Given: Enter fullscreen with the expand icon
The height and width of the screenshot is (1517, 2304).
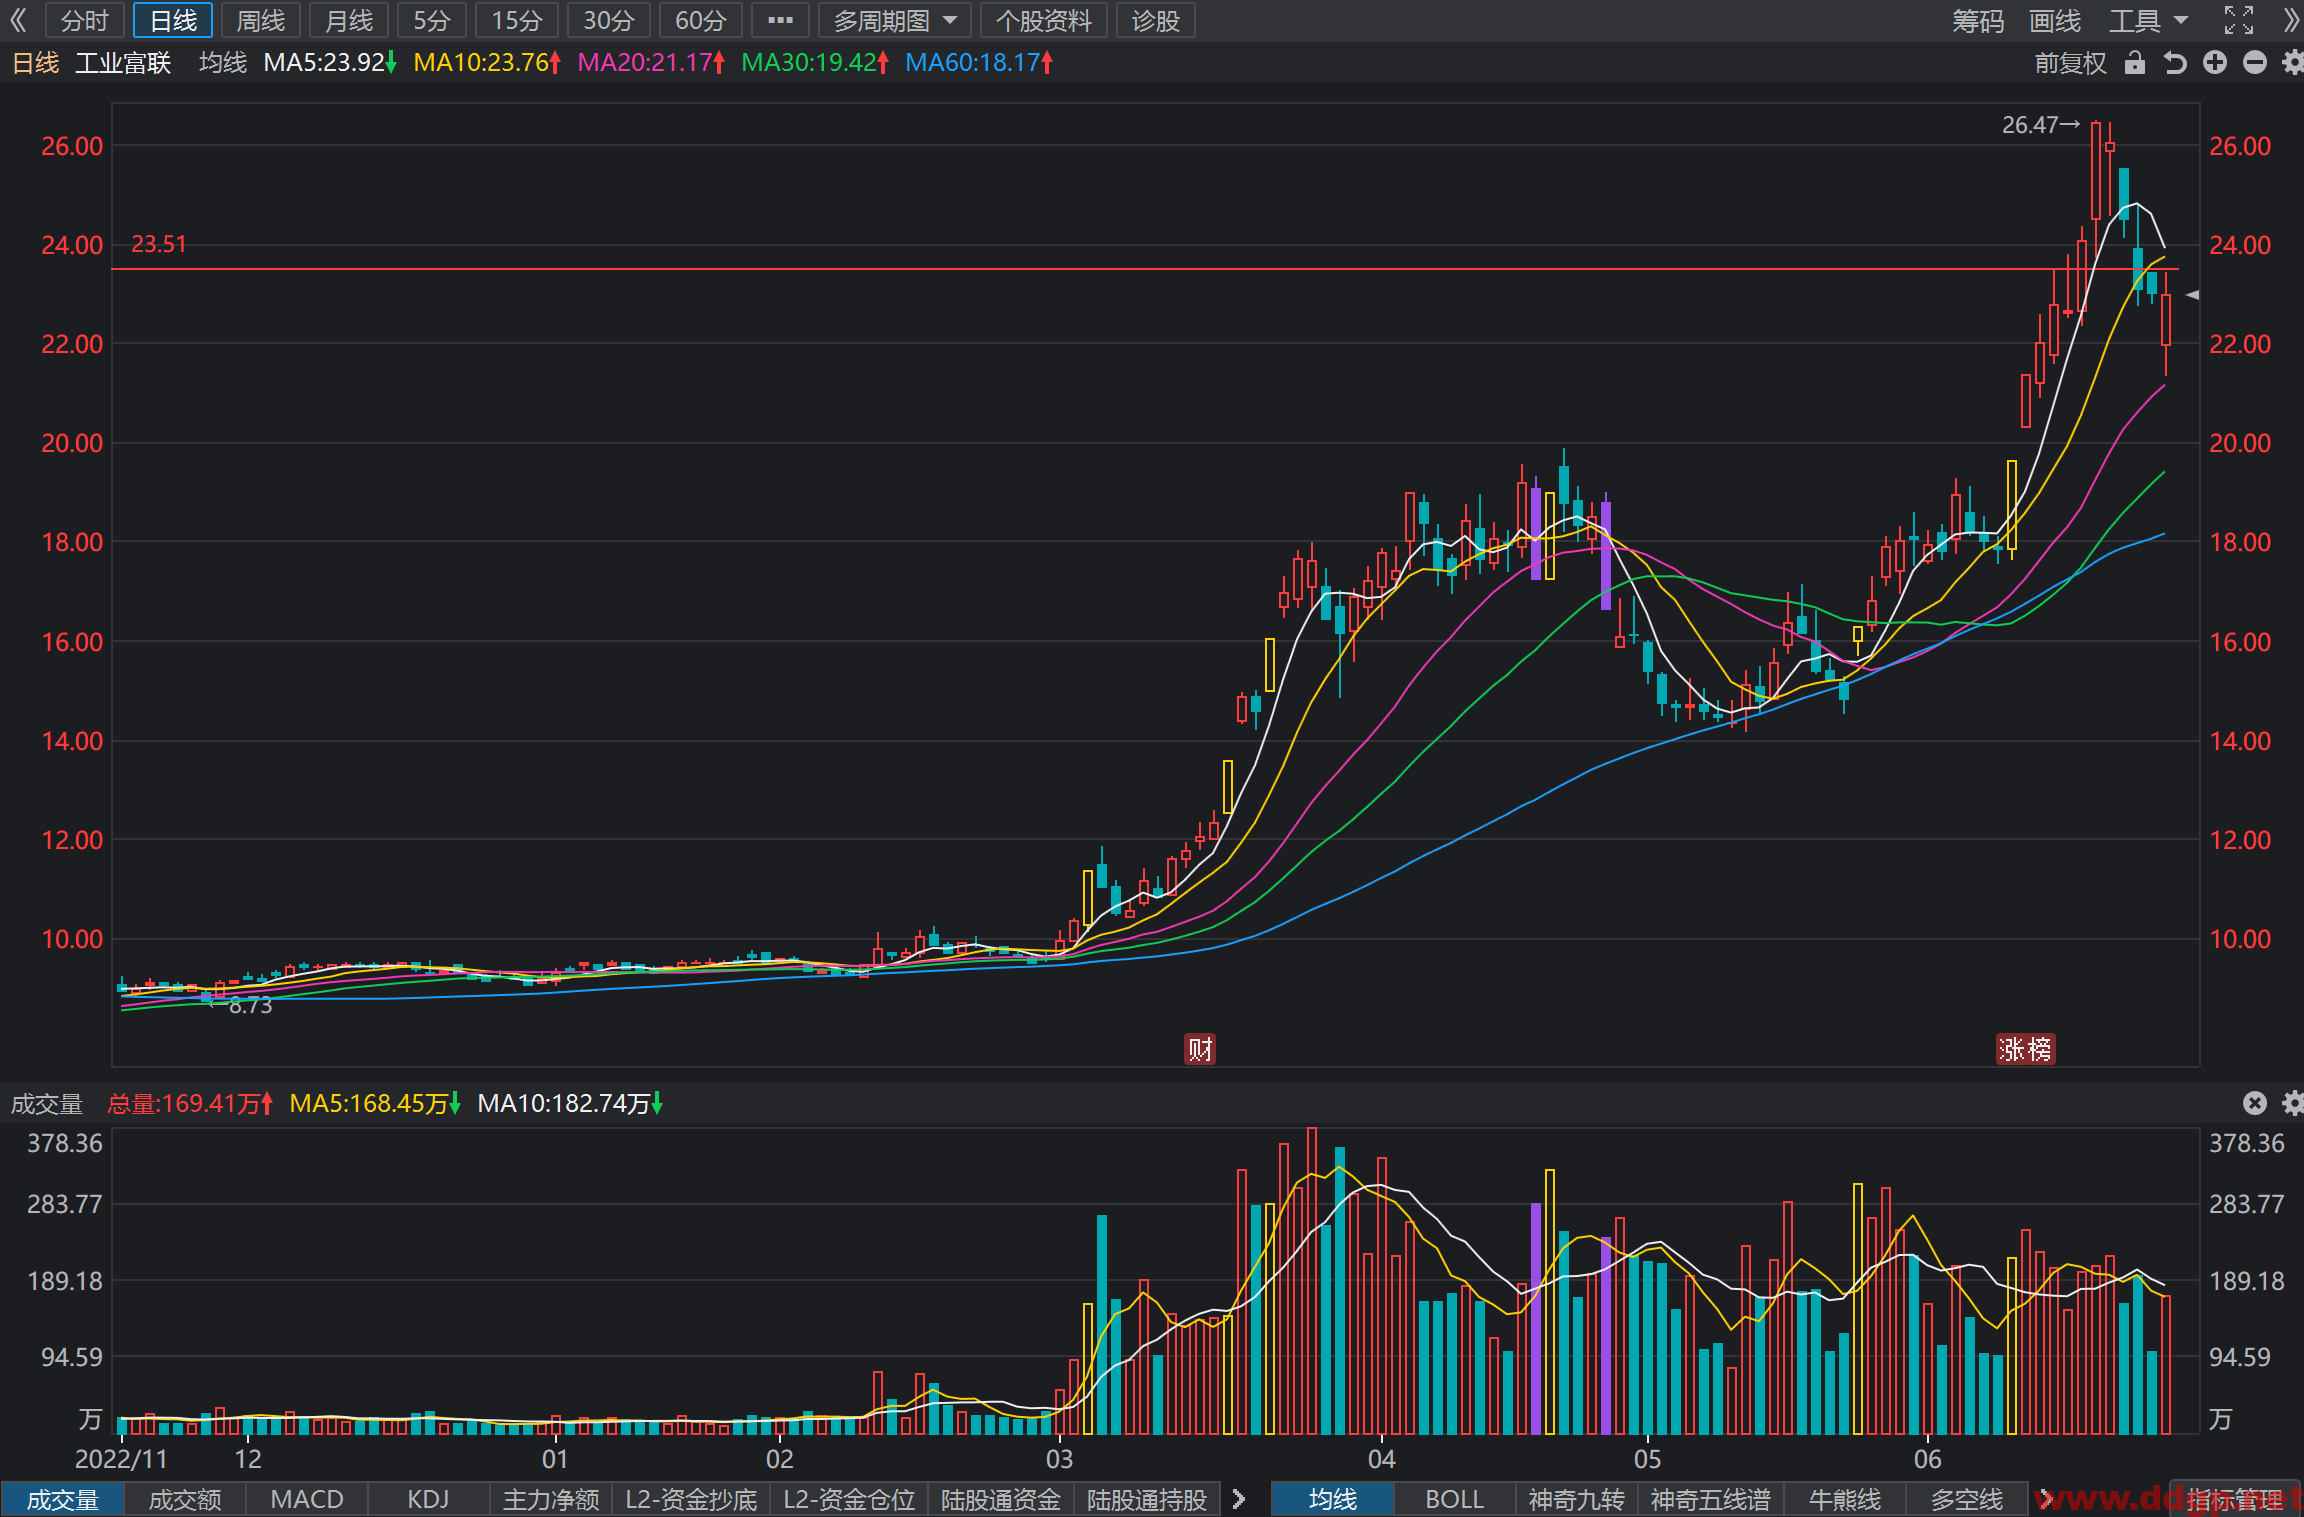Looking at the screenshot, I should [x=2239, y=20].
